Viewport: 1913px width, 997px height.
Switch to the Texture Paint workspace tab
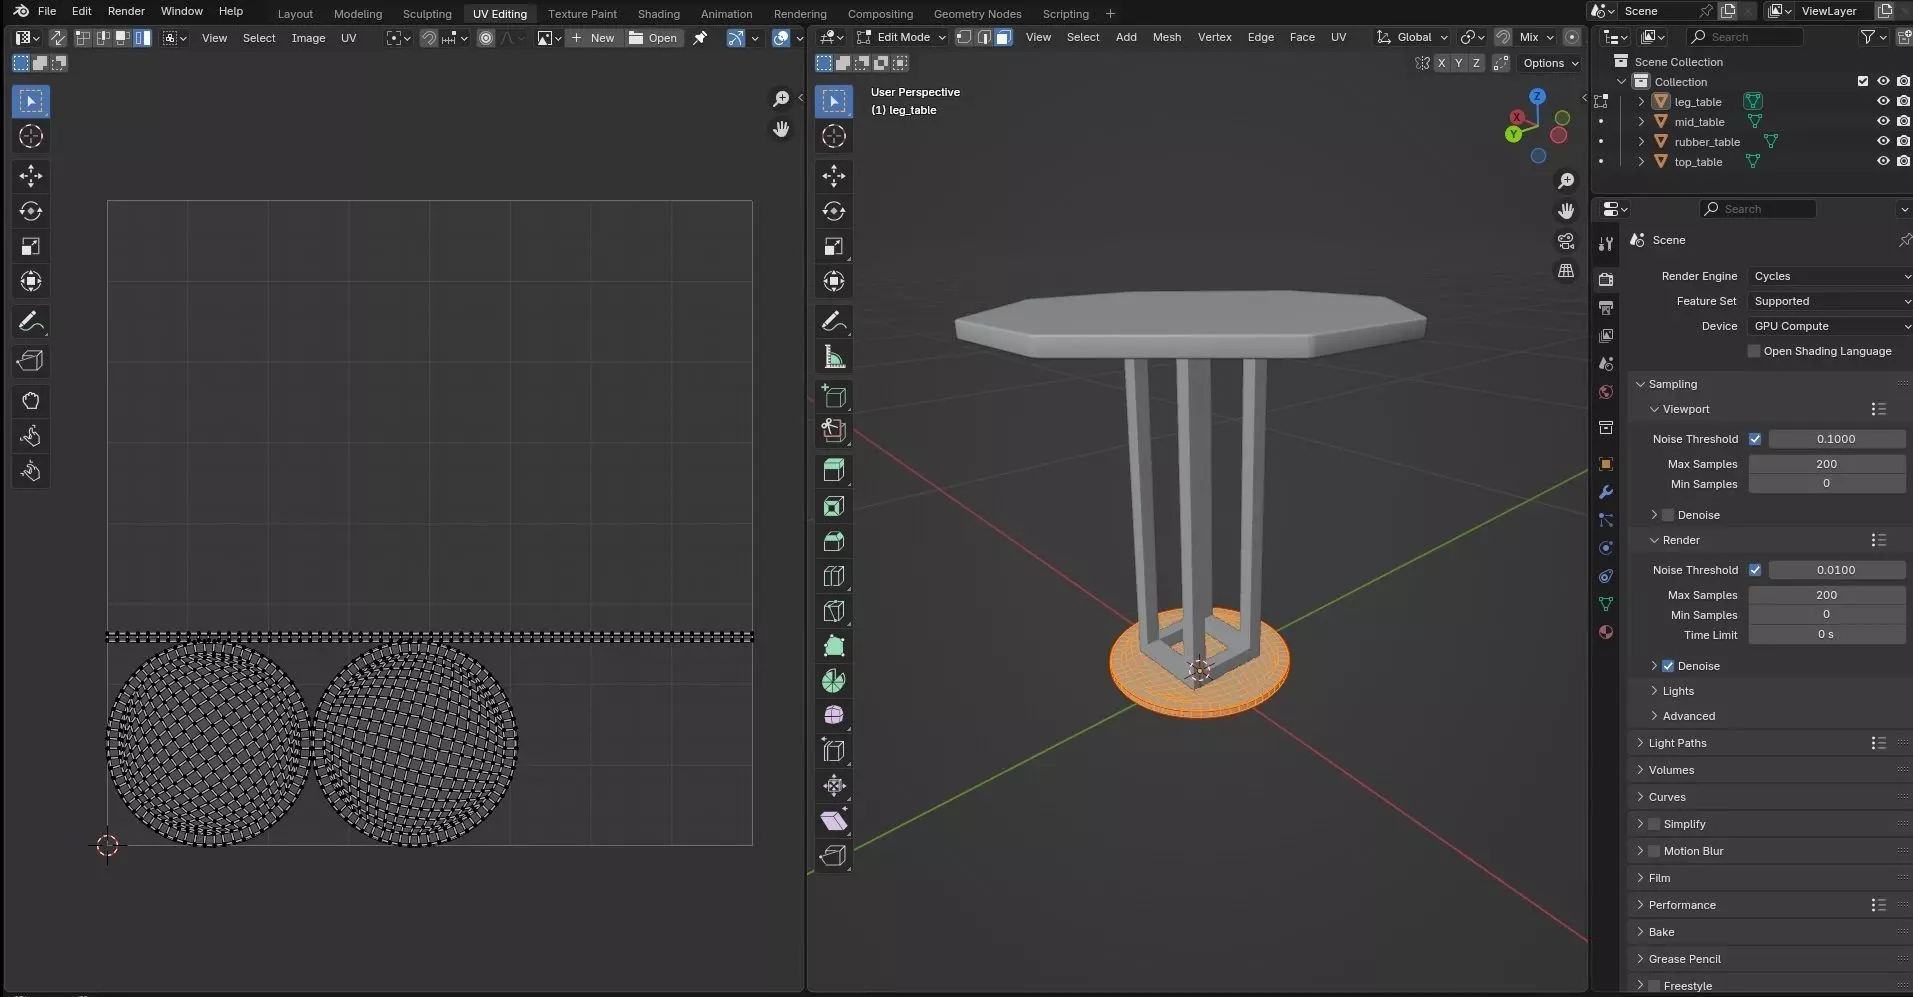(x=582, y=14)
